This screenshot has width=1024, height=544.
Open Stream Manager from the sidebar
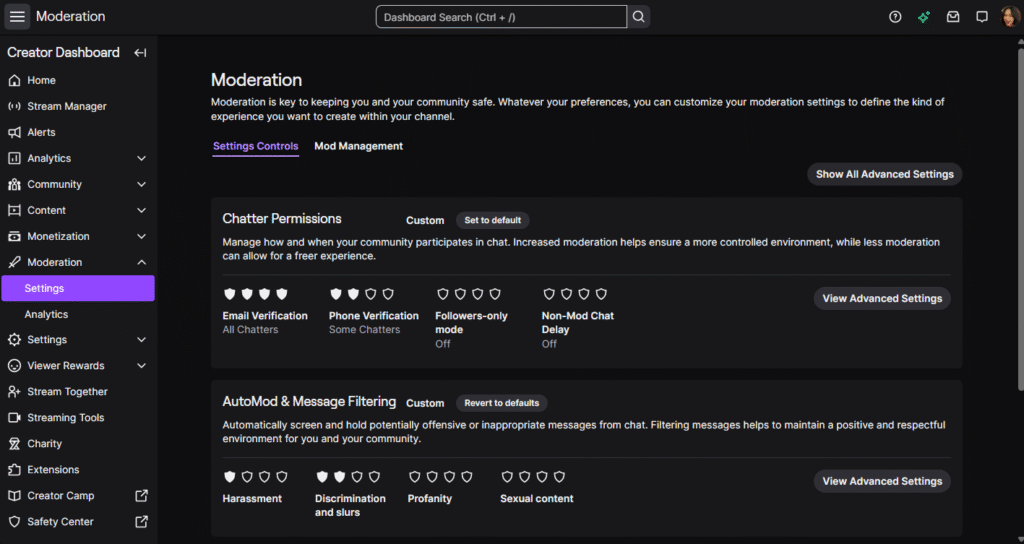(x=67, y=106)
